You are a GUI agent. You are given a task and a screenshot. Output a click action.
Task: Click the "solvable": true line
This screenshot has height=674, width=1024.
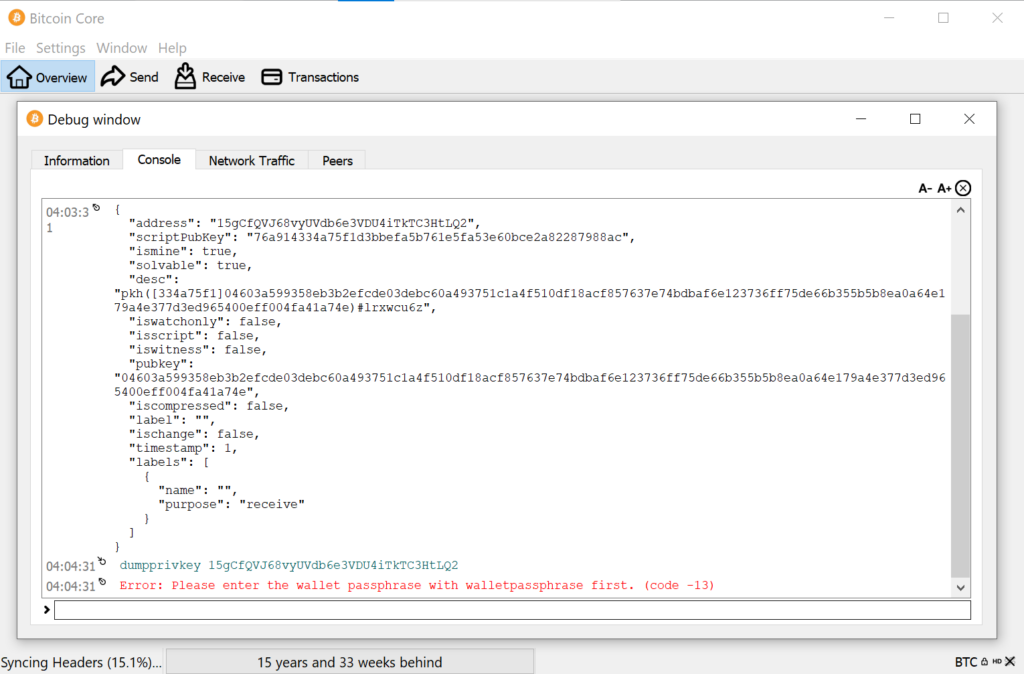(x=190, y=265)
